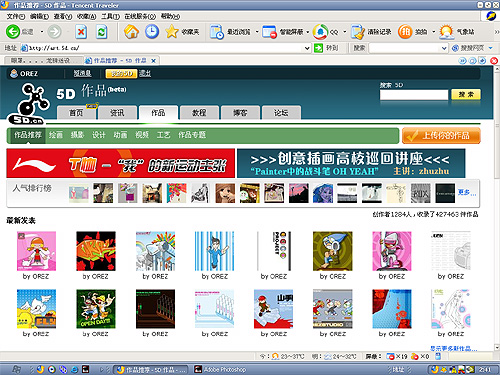Click the QQ toolbar icon

coord(320,32)
